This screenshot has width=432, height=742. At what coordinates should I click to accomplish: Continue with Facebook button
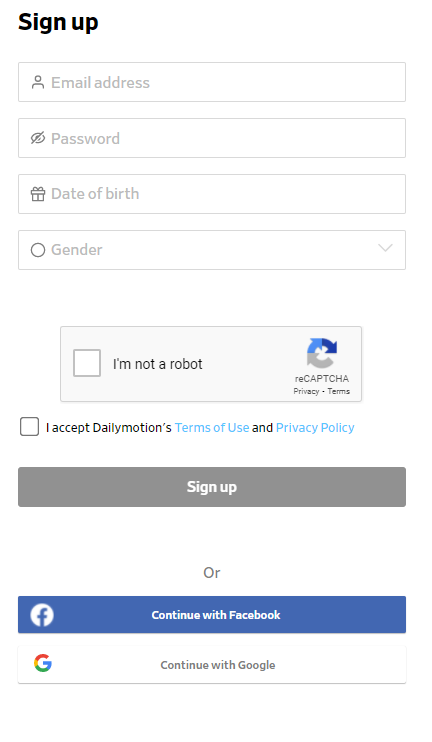[212, 615]
